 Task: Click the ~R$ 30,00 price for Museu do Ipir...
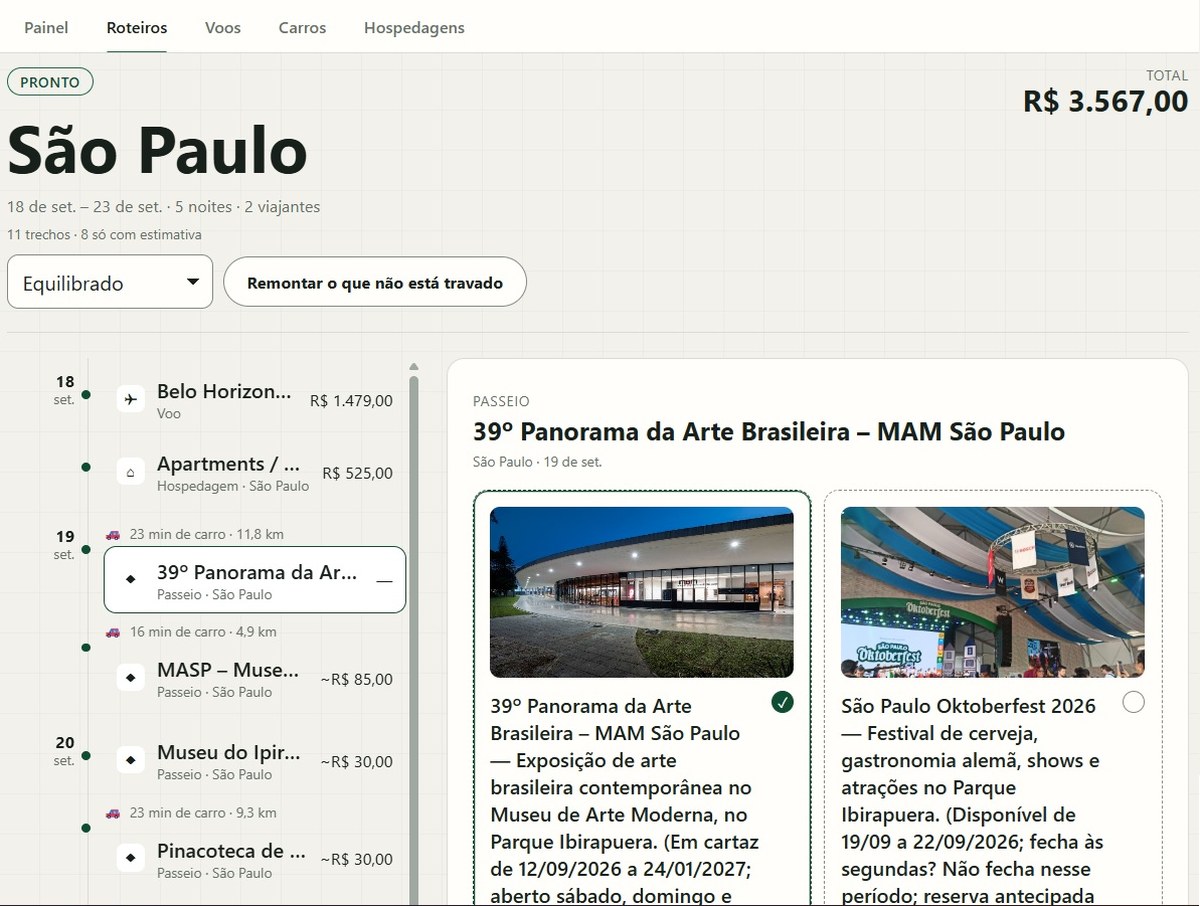(356, 761)
